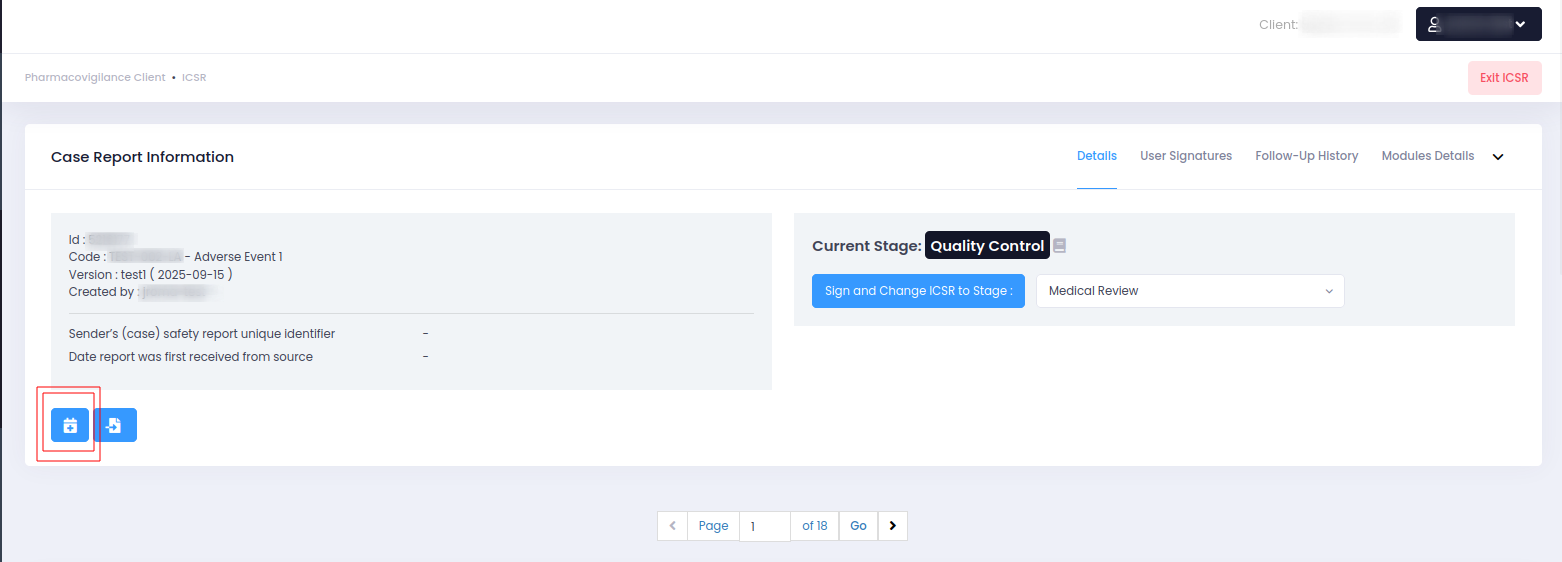This screenshot has width=1562, height=562.
Task: Open the Modules Details tab
Action: point(1427,156)
